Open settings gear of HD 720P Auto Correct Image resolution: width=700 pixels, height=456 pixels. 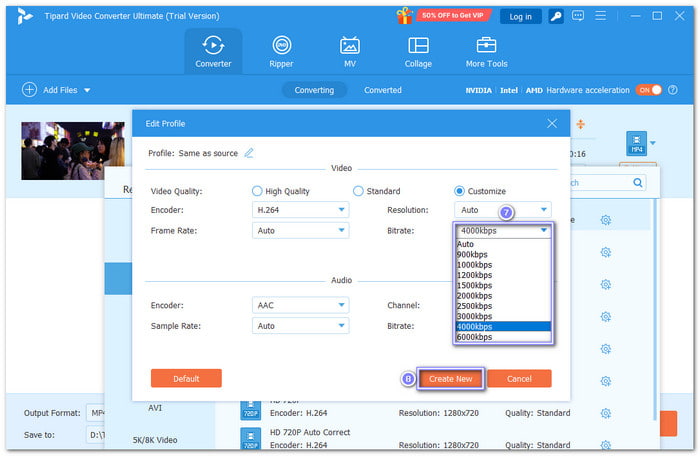click(605, 445)
